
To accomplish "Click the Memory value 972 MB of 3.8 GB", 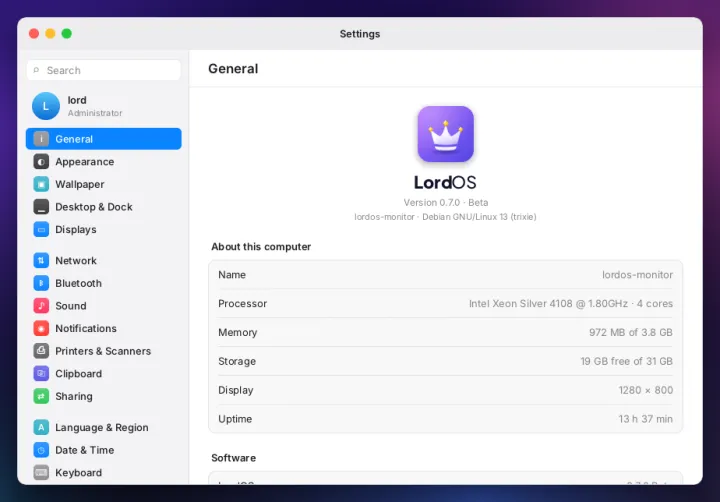I will click(x=631, y=333).
